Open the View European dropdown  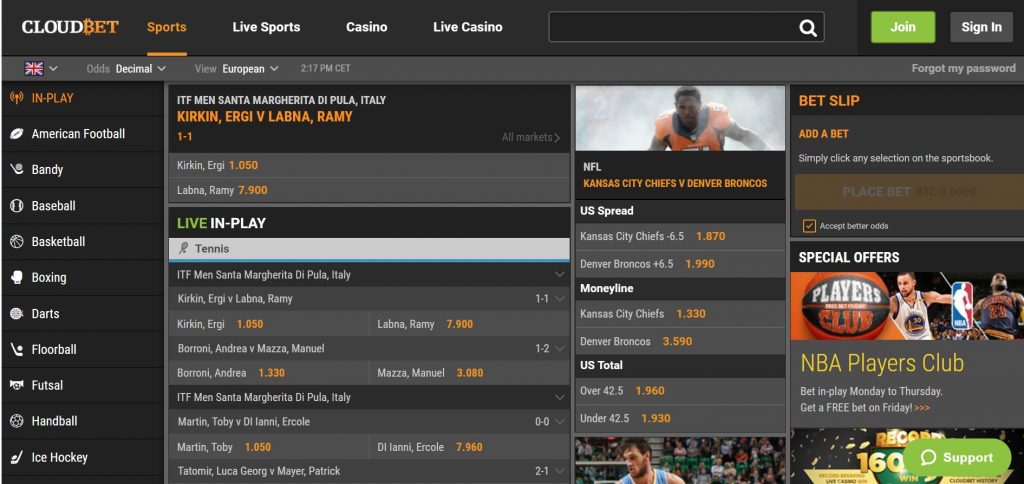pos(236,69)
